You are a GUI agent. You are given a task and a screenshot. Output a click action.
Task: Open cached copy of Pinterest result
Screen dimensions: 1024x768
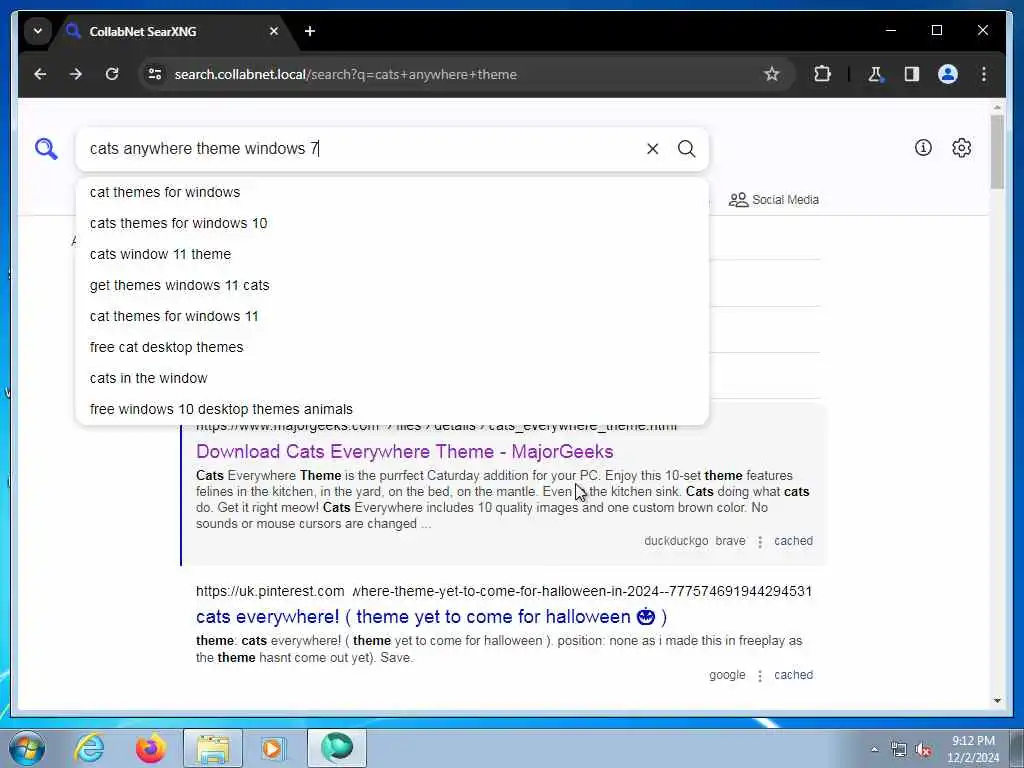click(x=793, y=675)
